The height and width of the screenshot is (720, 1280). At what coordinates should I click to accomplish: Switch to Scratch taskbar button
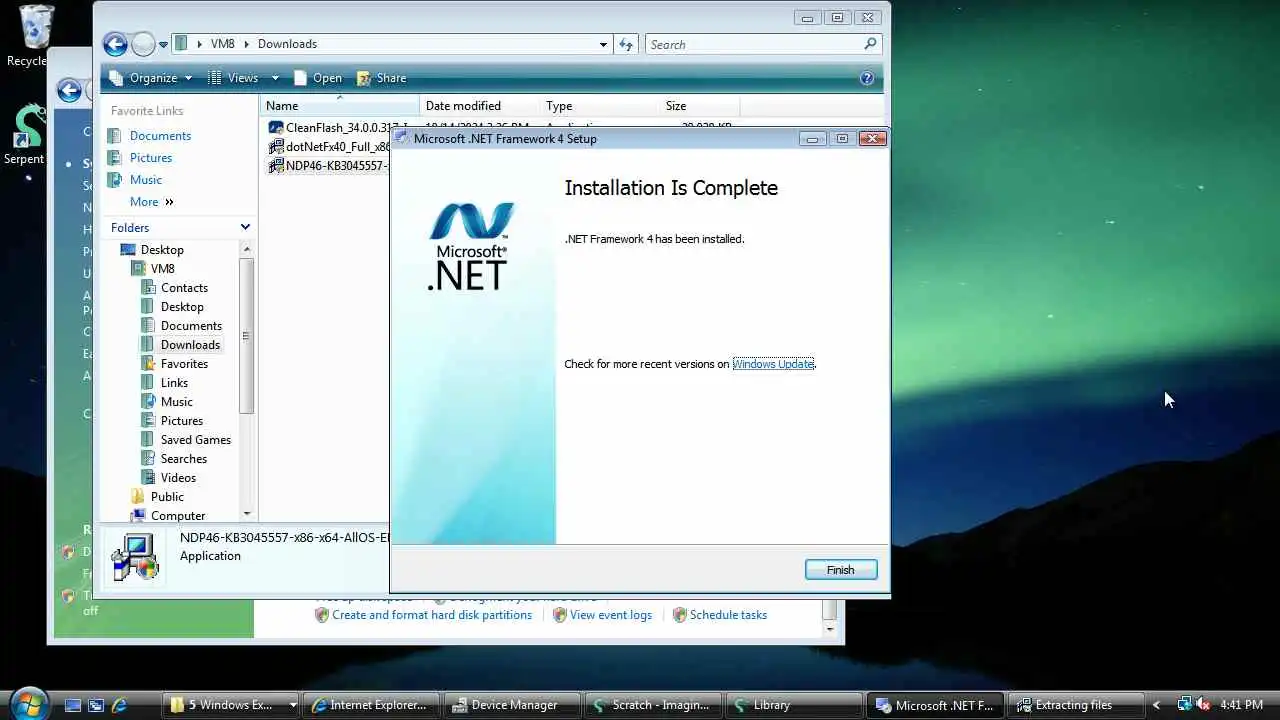coord(654,705)
